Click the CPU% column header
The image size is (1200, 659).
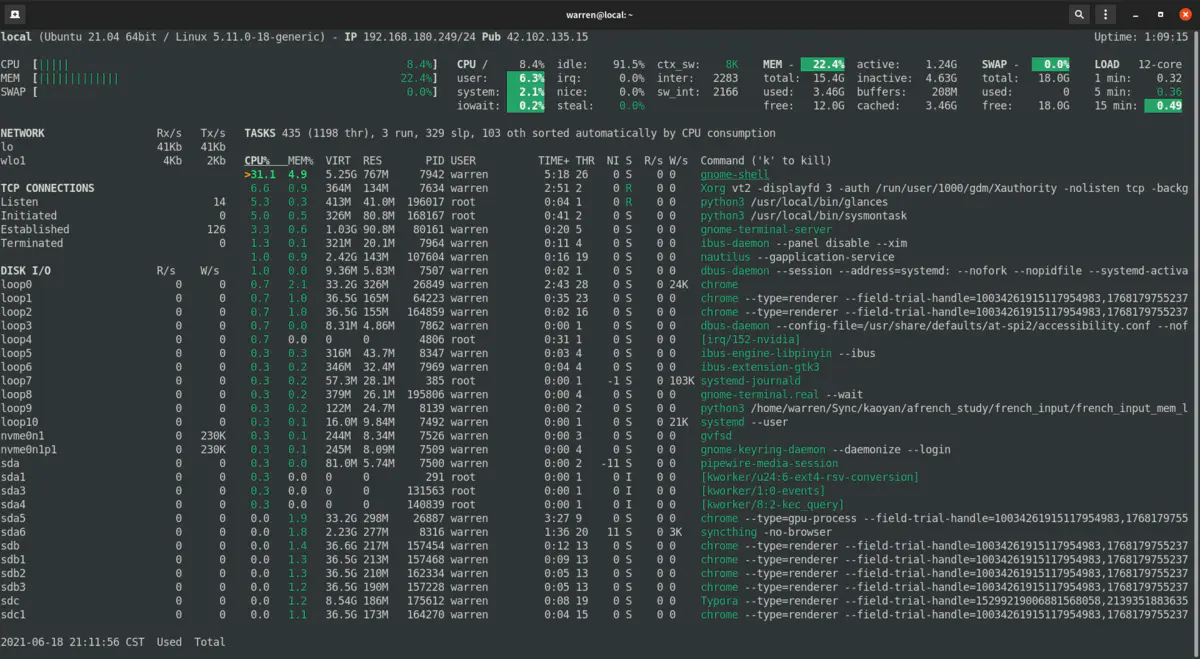(x=258, y=160)
